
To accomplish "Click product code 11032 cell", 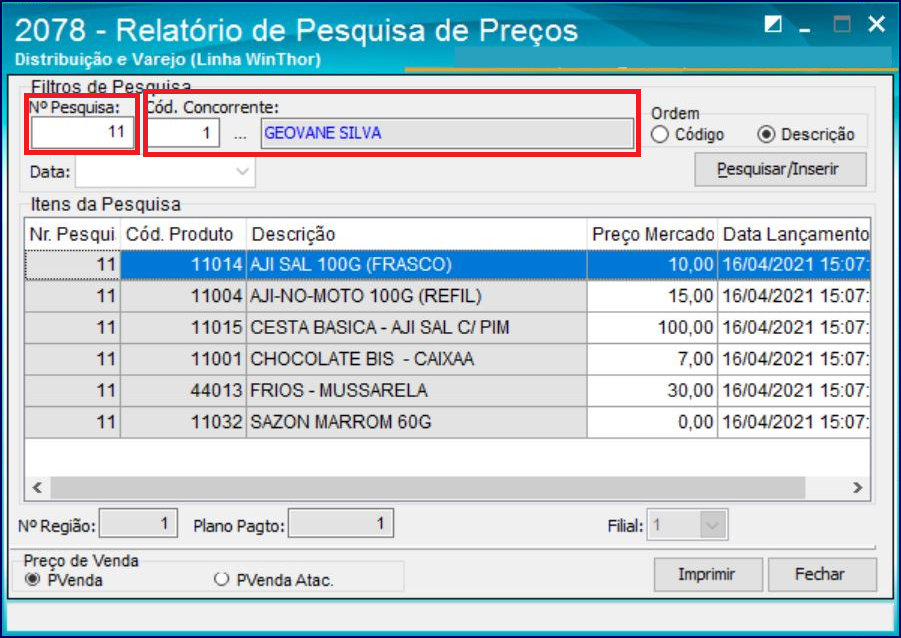I will tap(183, 422).
